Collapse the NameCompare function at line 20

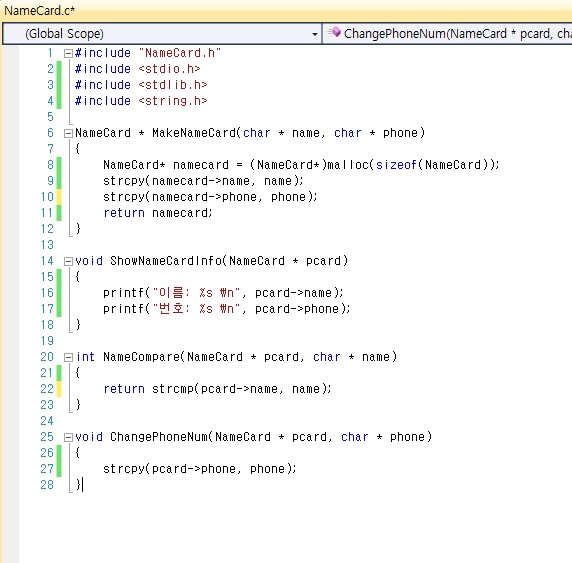[68, 357]
